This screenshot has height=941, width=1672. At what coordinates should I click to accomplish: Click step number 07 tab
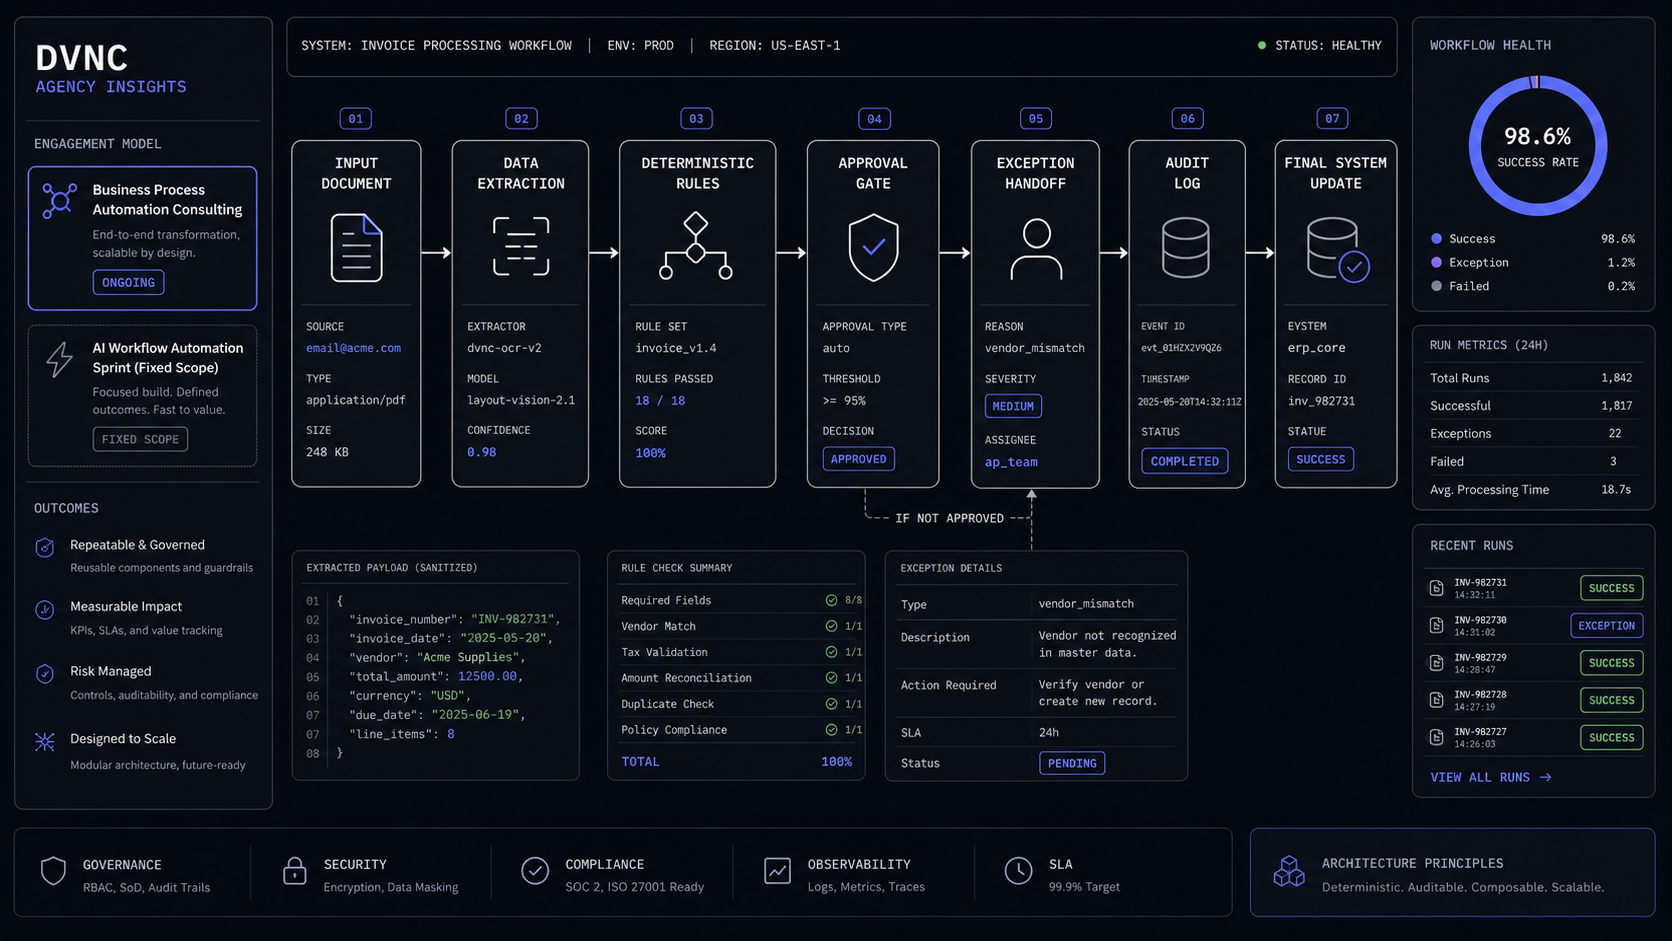pyautogui.click(x=1332, y=118)
